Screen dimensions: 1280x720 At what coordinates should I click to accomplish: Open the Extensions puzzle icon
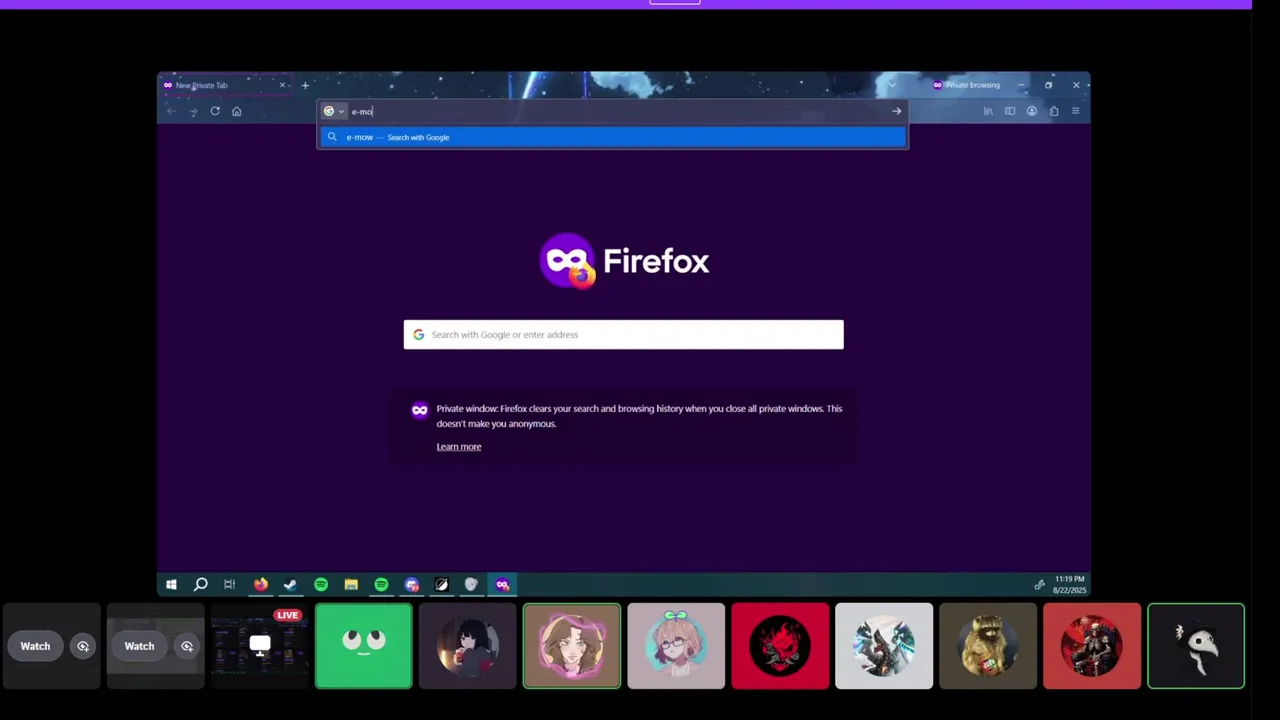1054,111
